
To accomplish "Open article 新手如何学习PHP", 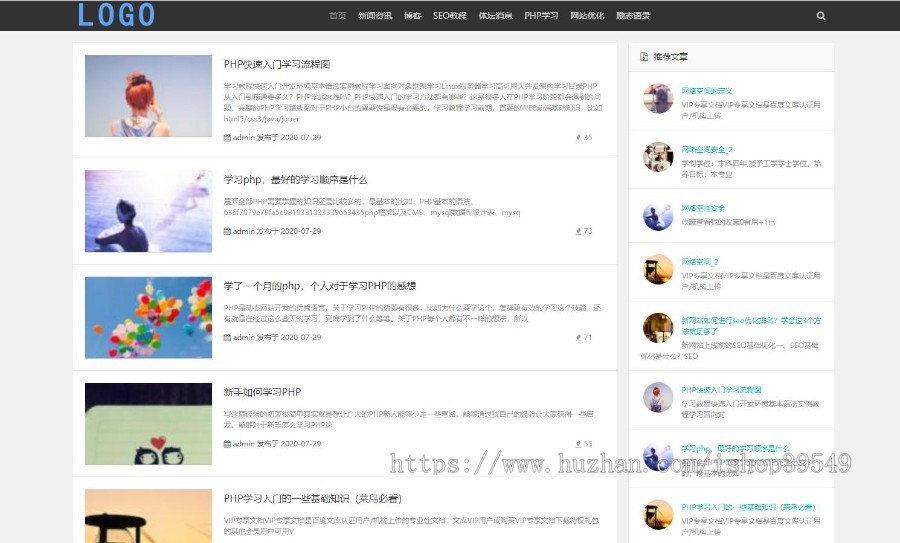I will (x=262, y=392).
